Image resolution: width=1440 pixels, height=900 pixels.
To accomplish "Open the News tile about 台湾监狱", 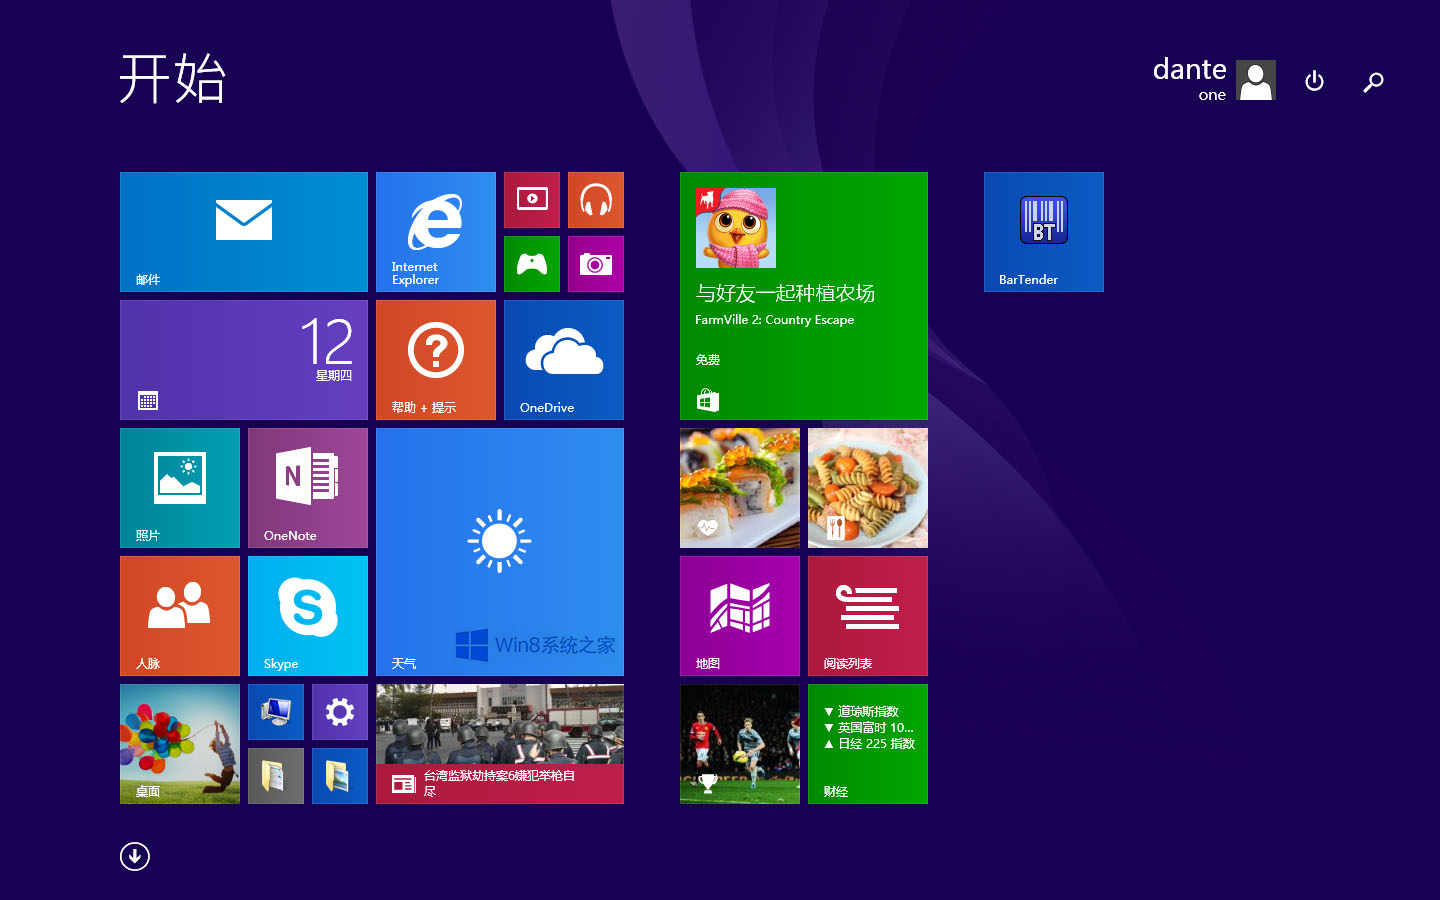I will click(x=500, y=744).
